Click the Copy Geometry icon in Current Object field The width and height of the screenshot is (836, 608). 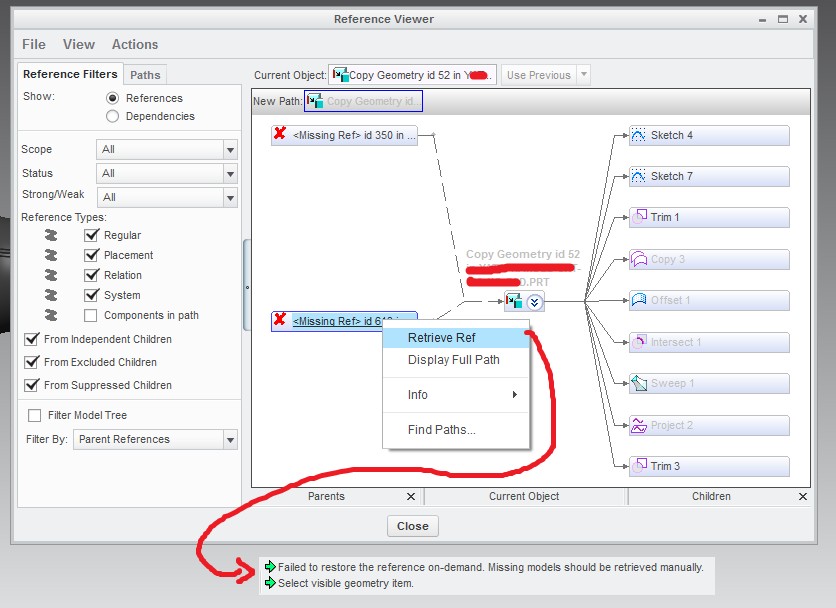coord(340,75)
